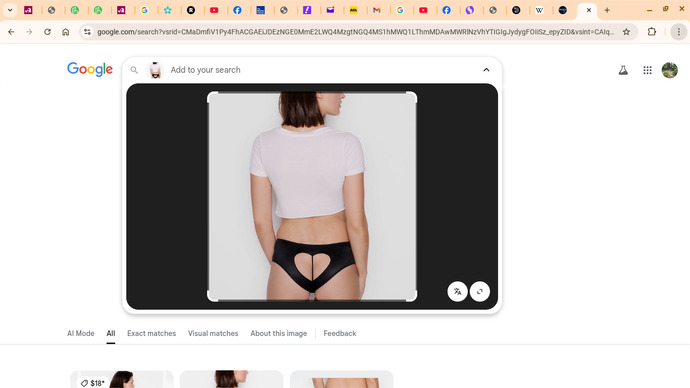Open the Extensions puzzle icon
The width and height of the screenshot is (690, 388).
(652, 32)
